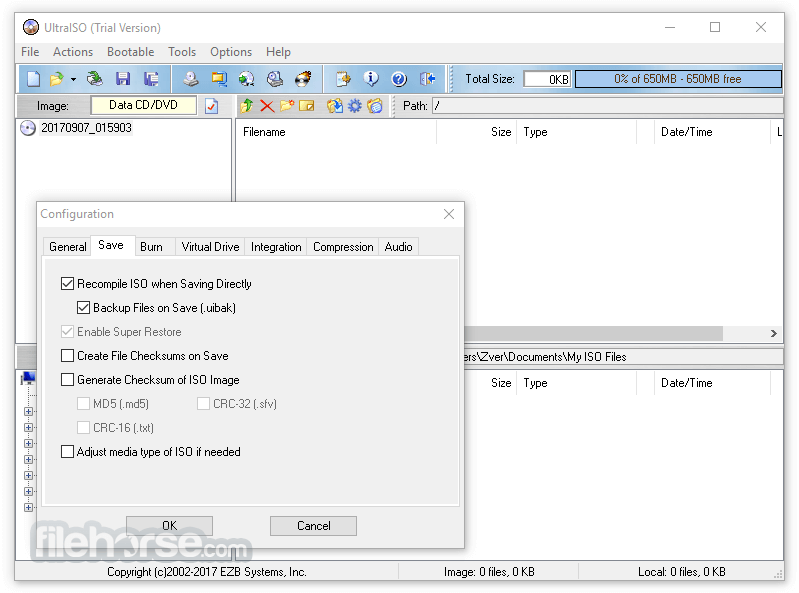The image size is (799, 593).
Task: Click the Convert image toolbar icon
Action: pyautogui.click(x=247, y=79)
